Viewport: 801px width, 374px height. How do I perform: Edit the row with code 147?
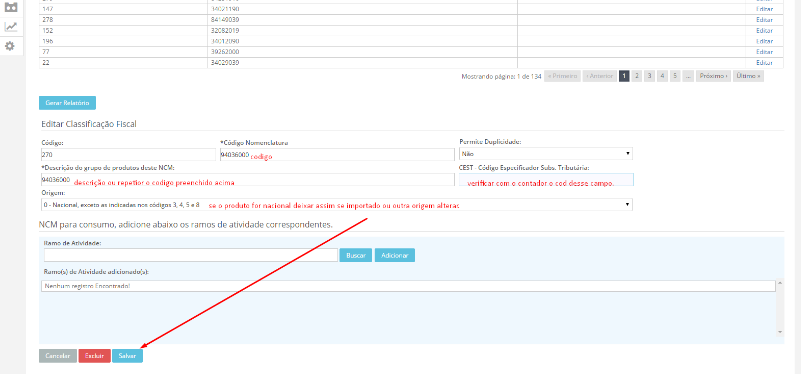coord(764,9)
